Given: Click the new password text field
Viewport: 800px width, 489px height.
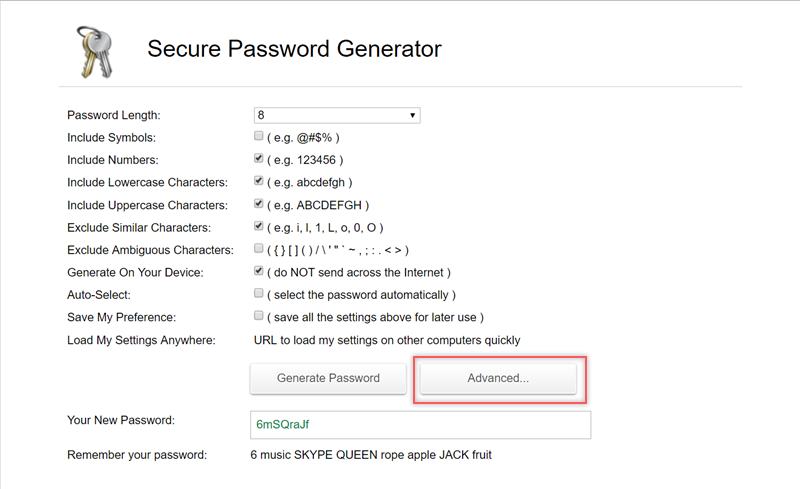Looking at the screenshot, I should [420, 424].
